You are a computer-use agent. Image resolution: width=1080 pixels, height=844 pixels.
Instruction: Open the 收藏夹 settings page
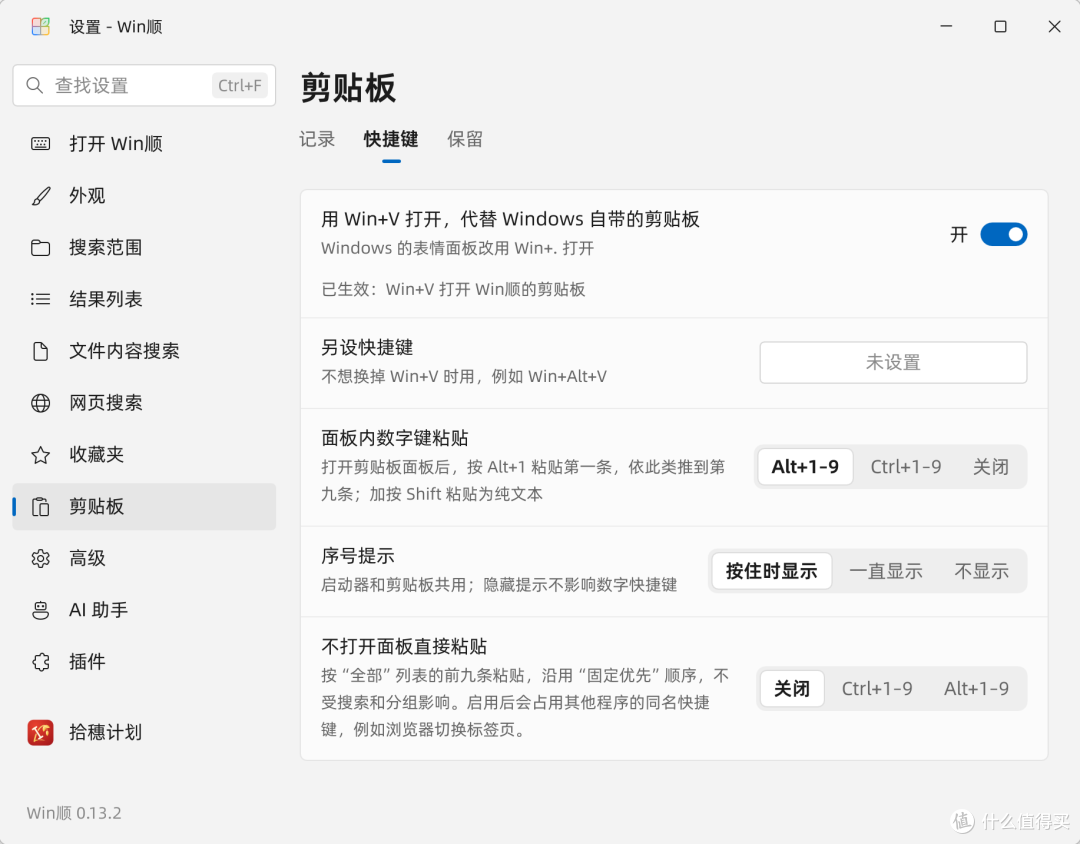coord(144,455)
